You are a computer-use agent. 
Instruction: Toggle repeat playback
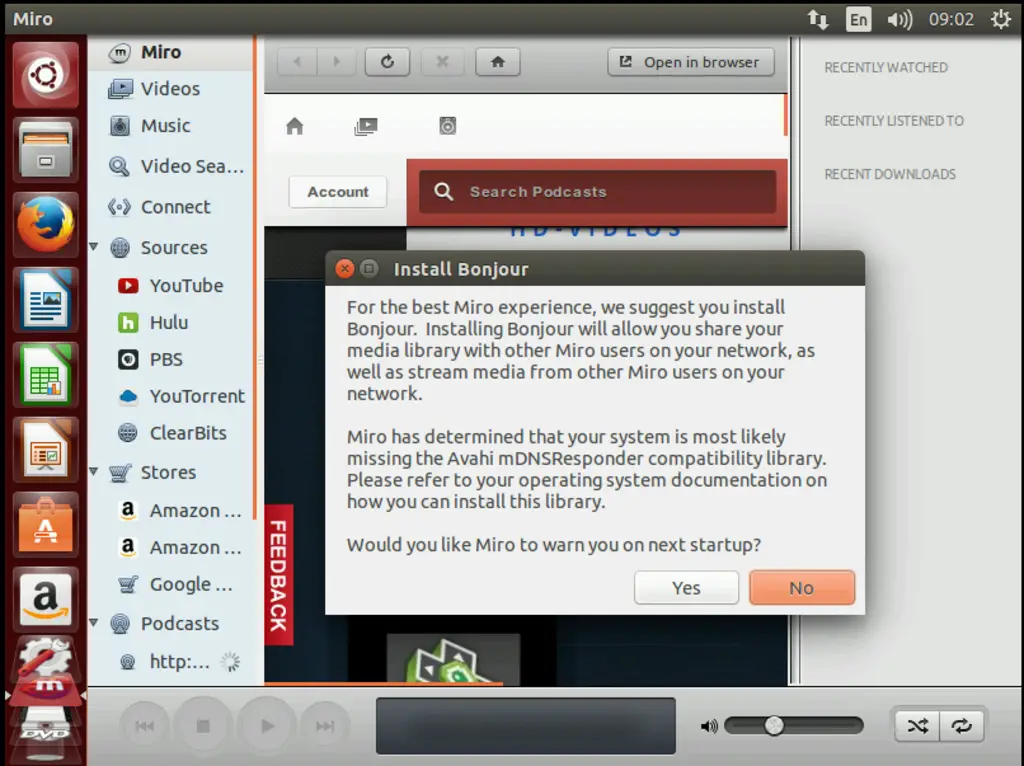[961, 726]
